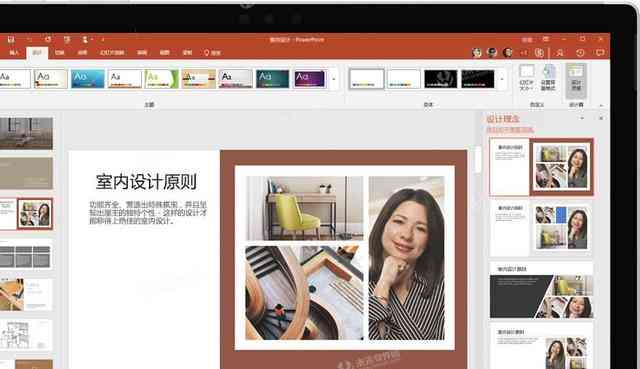The image size is (640, 369).
Task: Open version history clock icon
Action: 580,53
